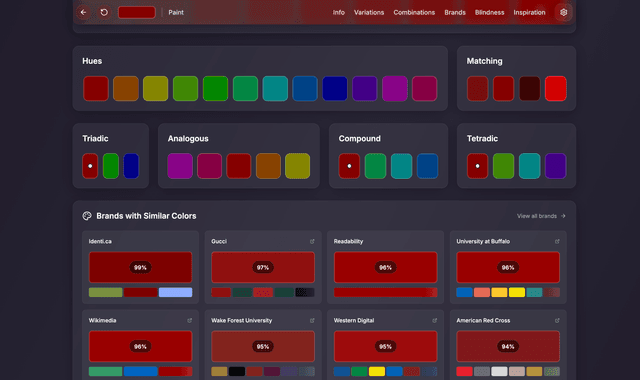Click View all brands link
The height and width of the screenshot is (380, 640).
coord(541,216)
